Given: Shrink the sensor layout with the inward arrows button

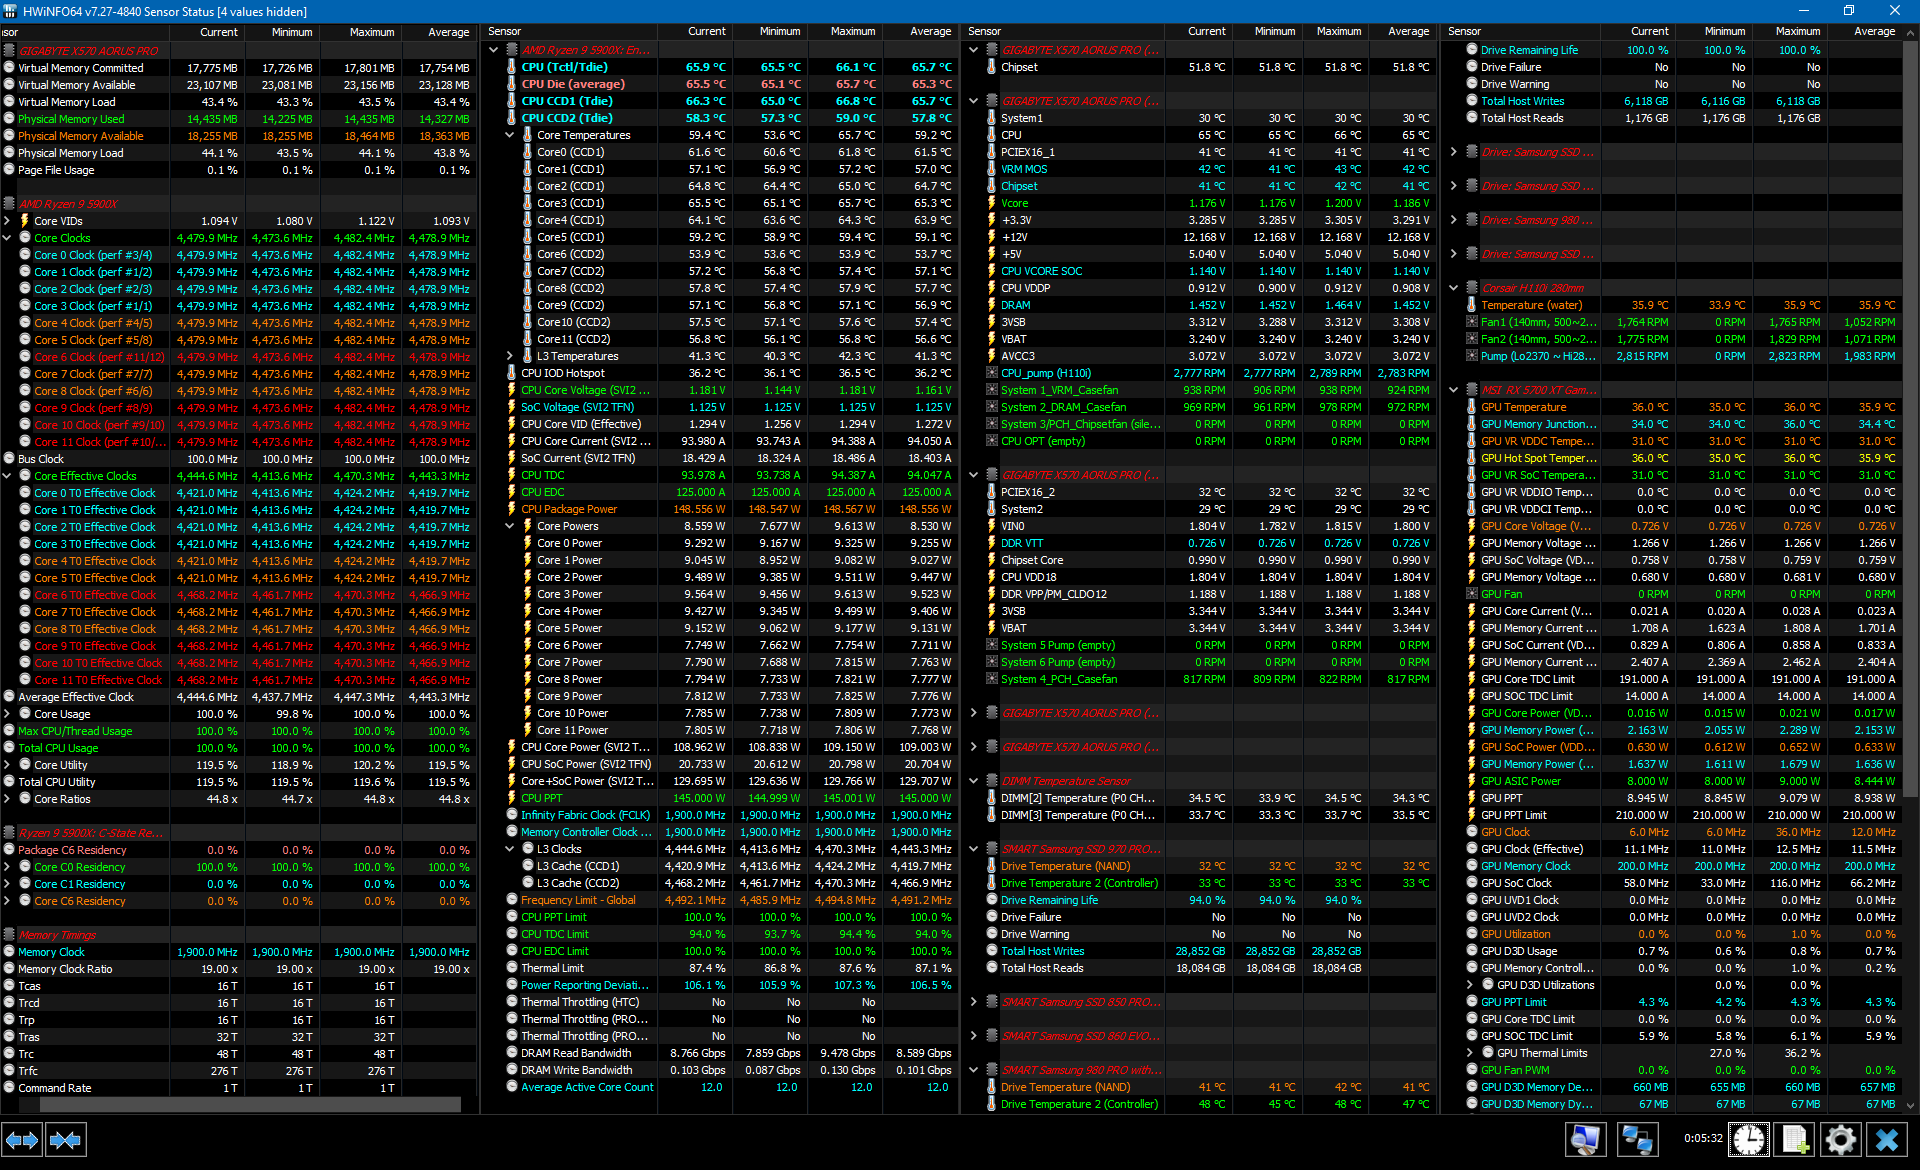Looking at the screenshot, I should (x=66, y=1139).
